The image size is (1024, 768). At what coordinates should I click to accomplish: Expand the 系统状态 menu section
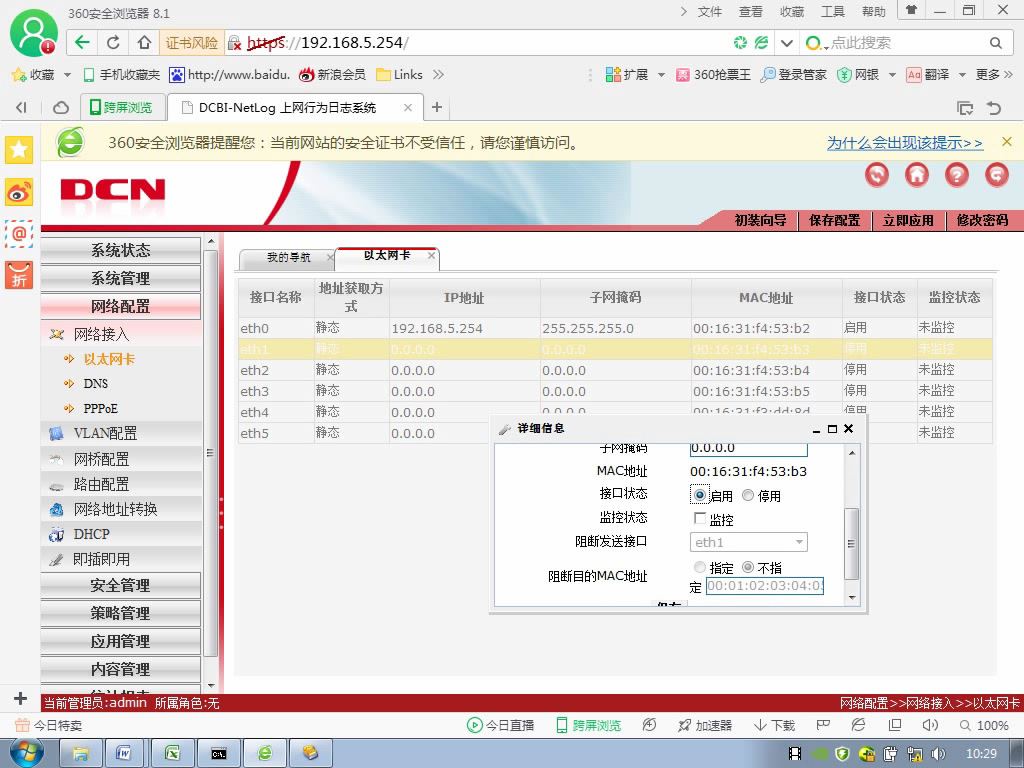(121, 250)
